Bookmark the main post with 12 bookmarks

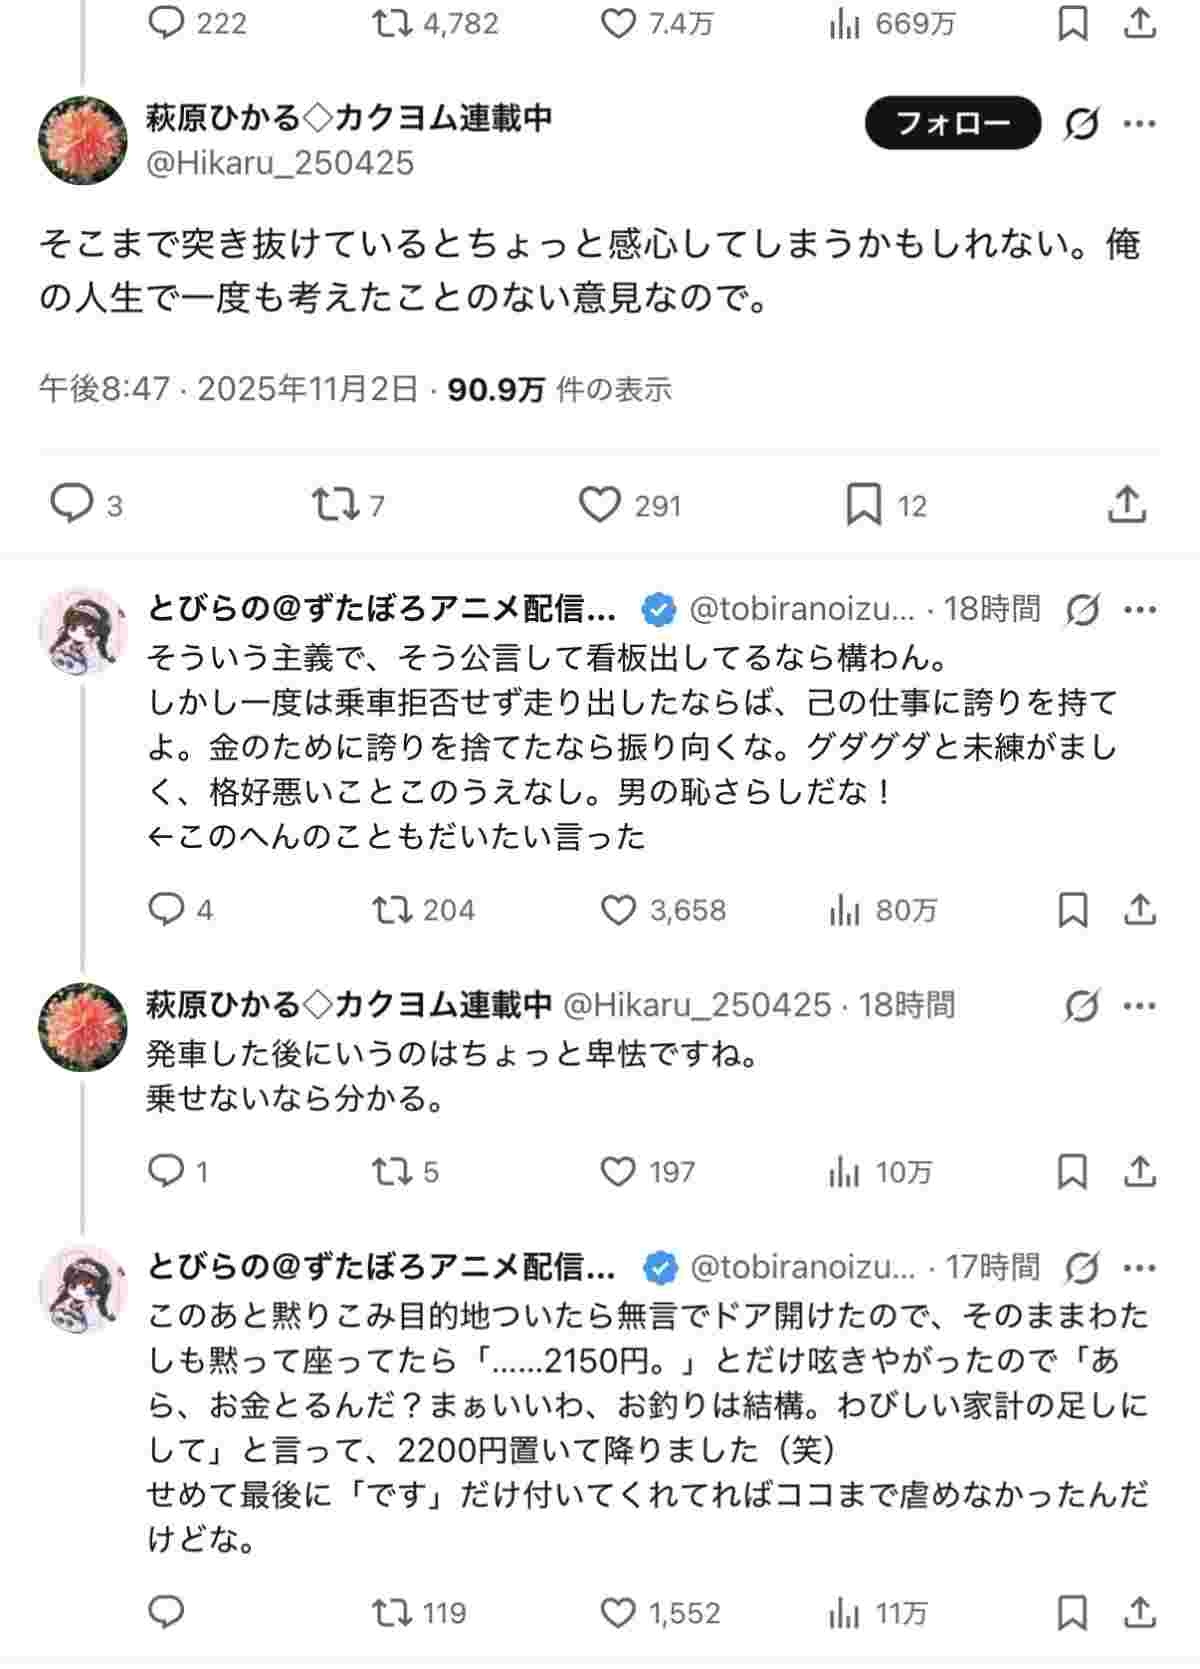coord(863,504)
